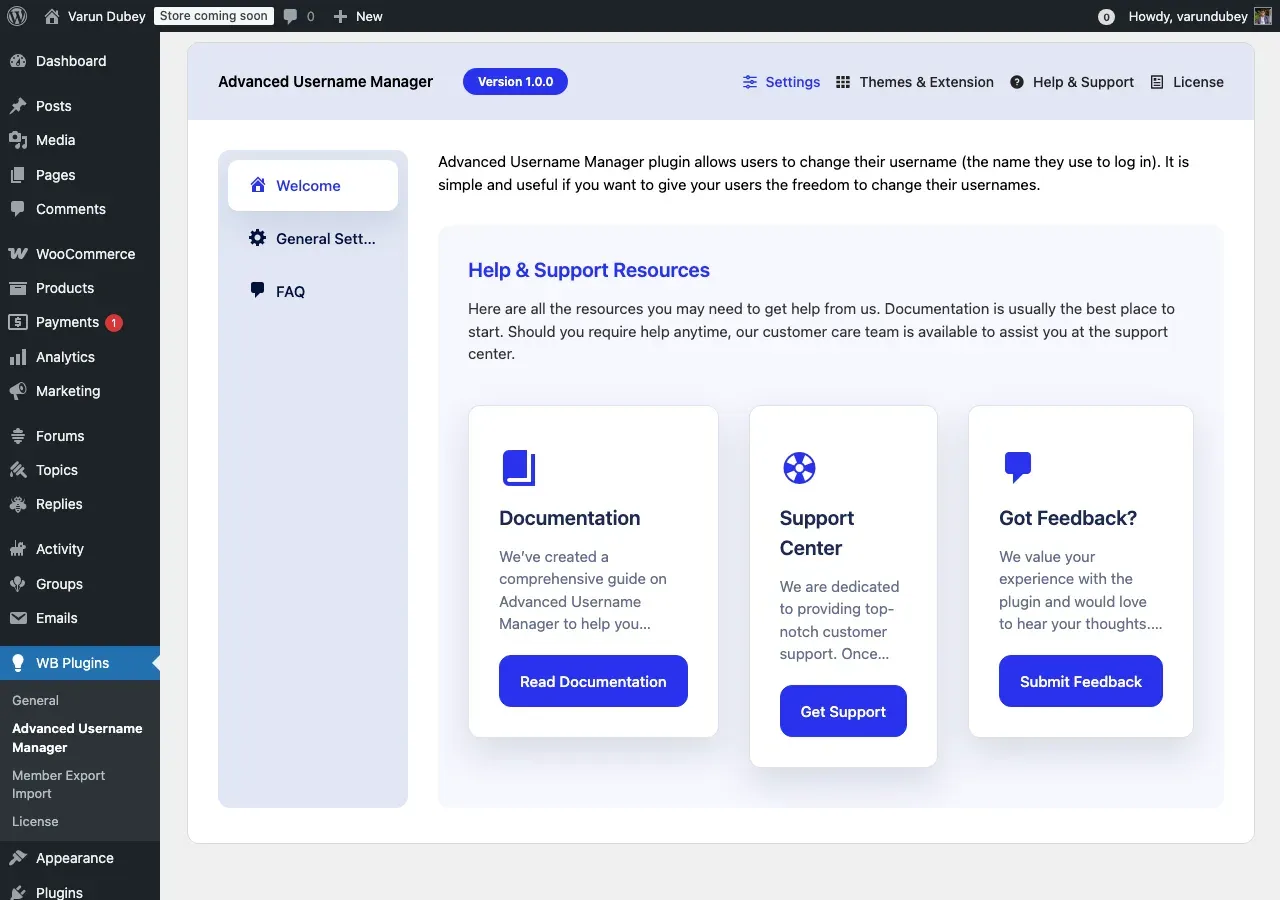1280x900 pixels.
Task: Switch to the General Settings tab
Action: tap(313, 238)
